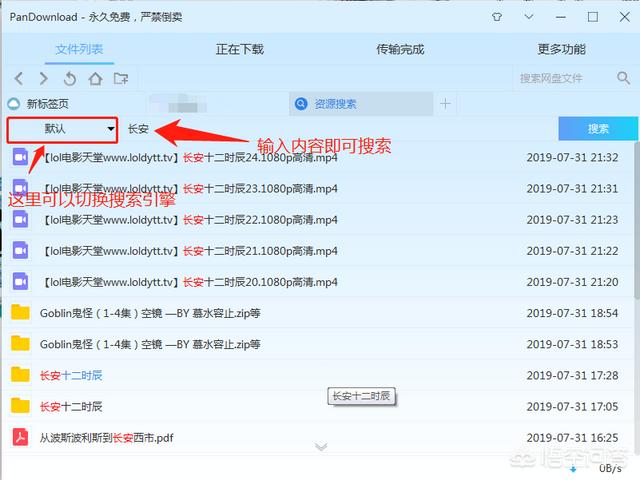Click folder icon of Goblin row dated 18:54
Image resolution: width=640 pixels, height=480 pixels.
20,312
